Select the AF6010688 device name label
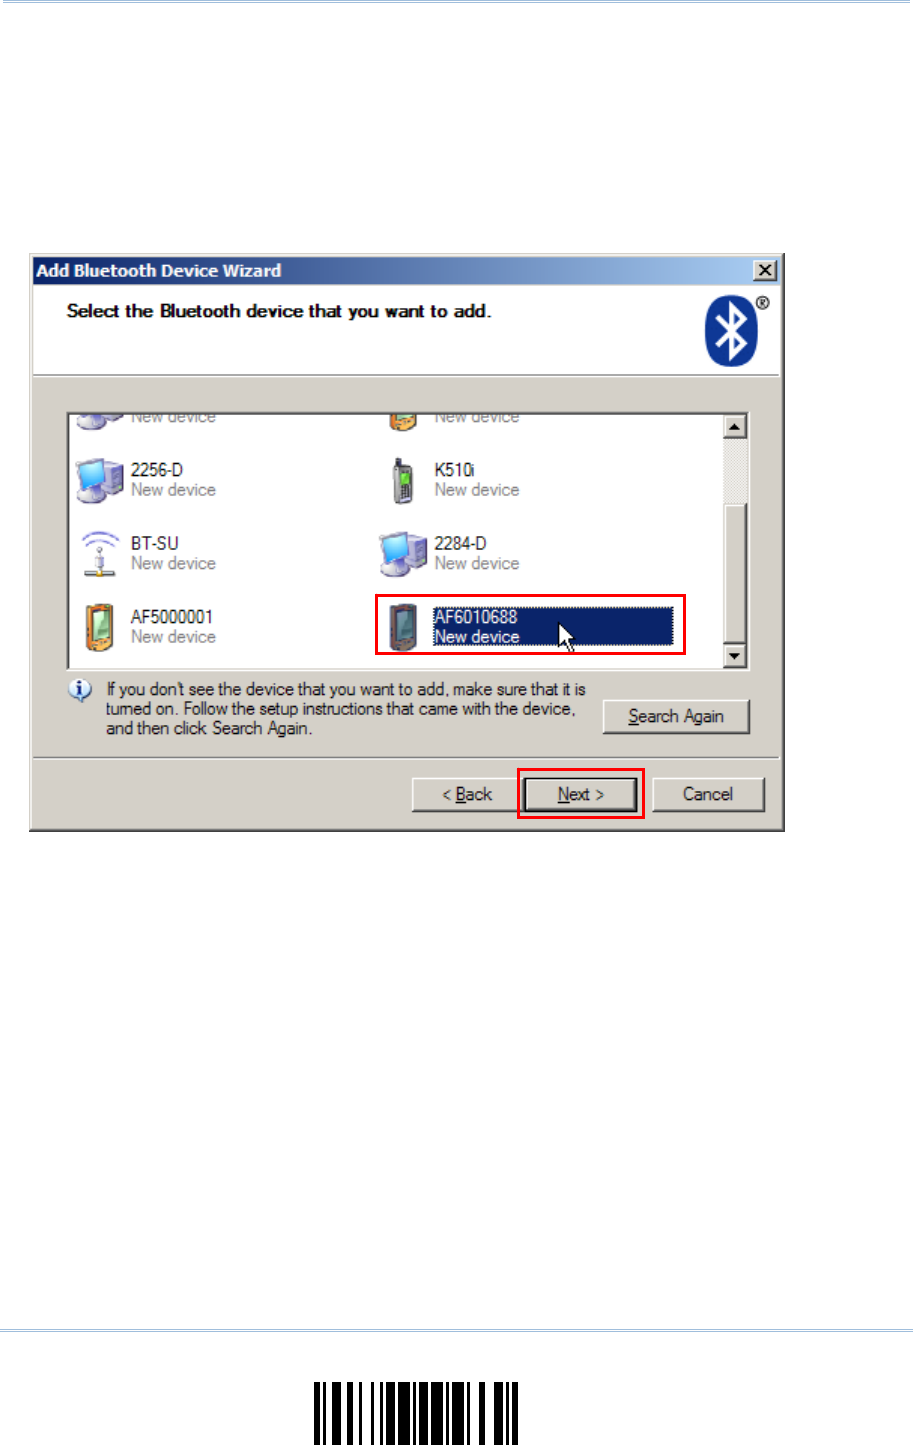This screenshot has height=1445, width=913. coord(476,617)
